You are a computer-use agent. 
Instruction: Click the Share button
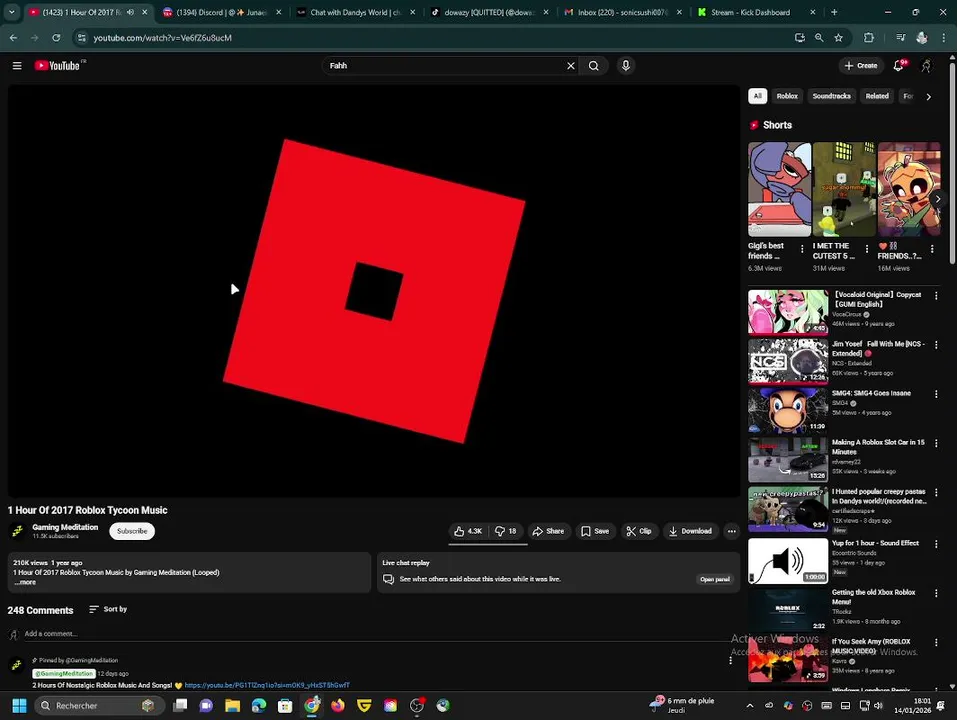coord(548,531)
